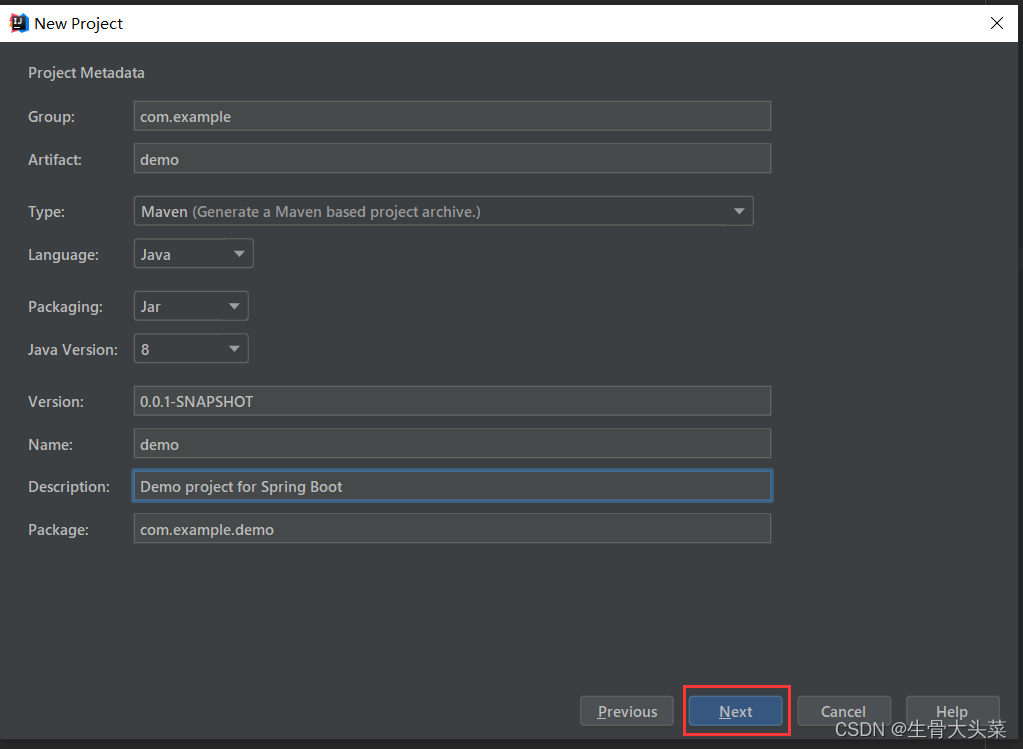The image size is (1023, 749).
Task: Cancel the new project wizard
Action: (843, 710)
